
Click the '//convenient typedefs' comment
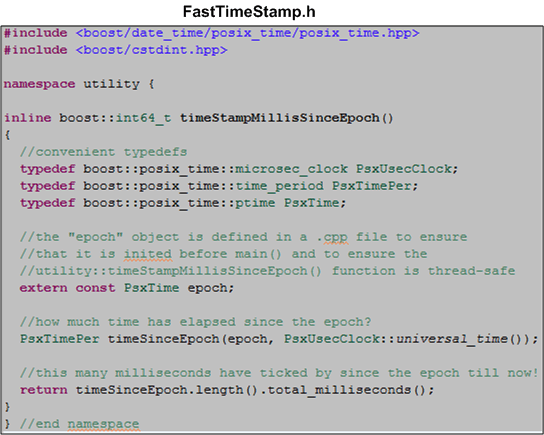(x=103, y=152)
